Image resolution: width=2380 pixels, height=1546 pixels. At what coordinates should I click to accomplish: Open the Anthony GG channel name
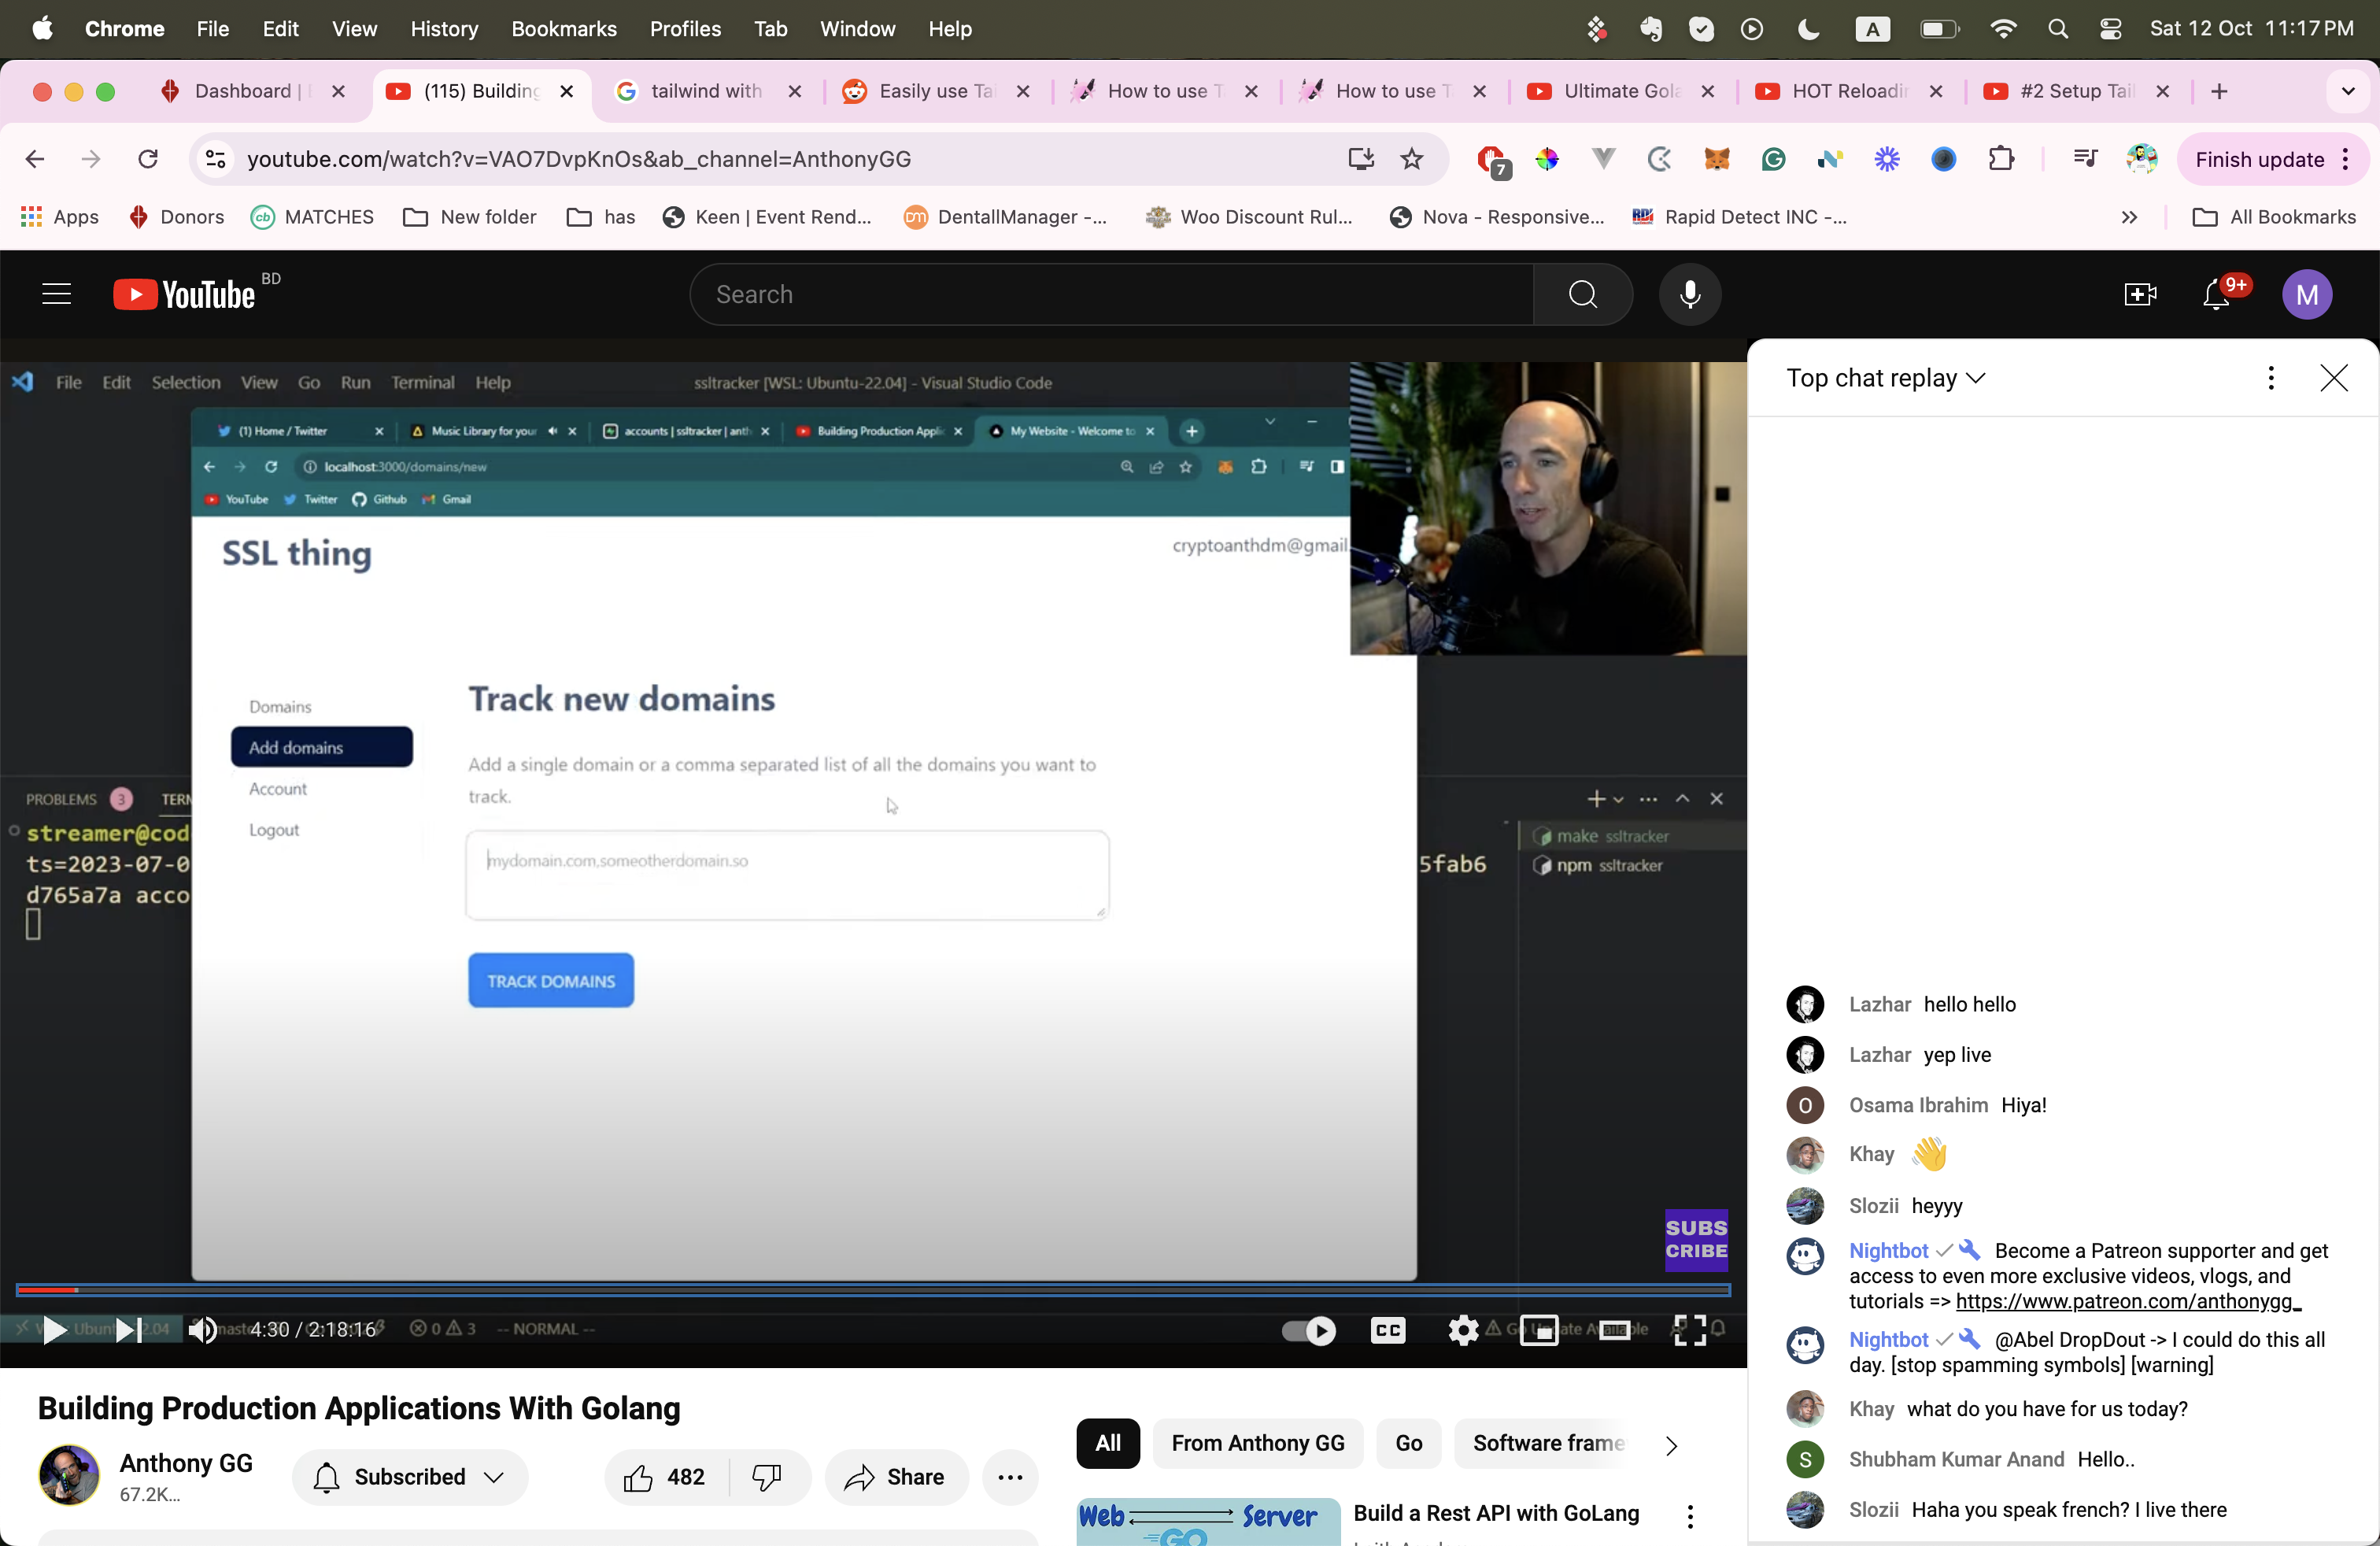186,1463
